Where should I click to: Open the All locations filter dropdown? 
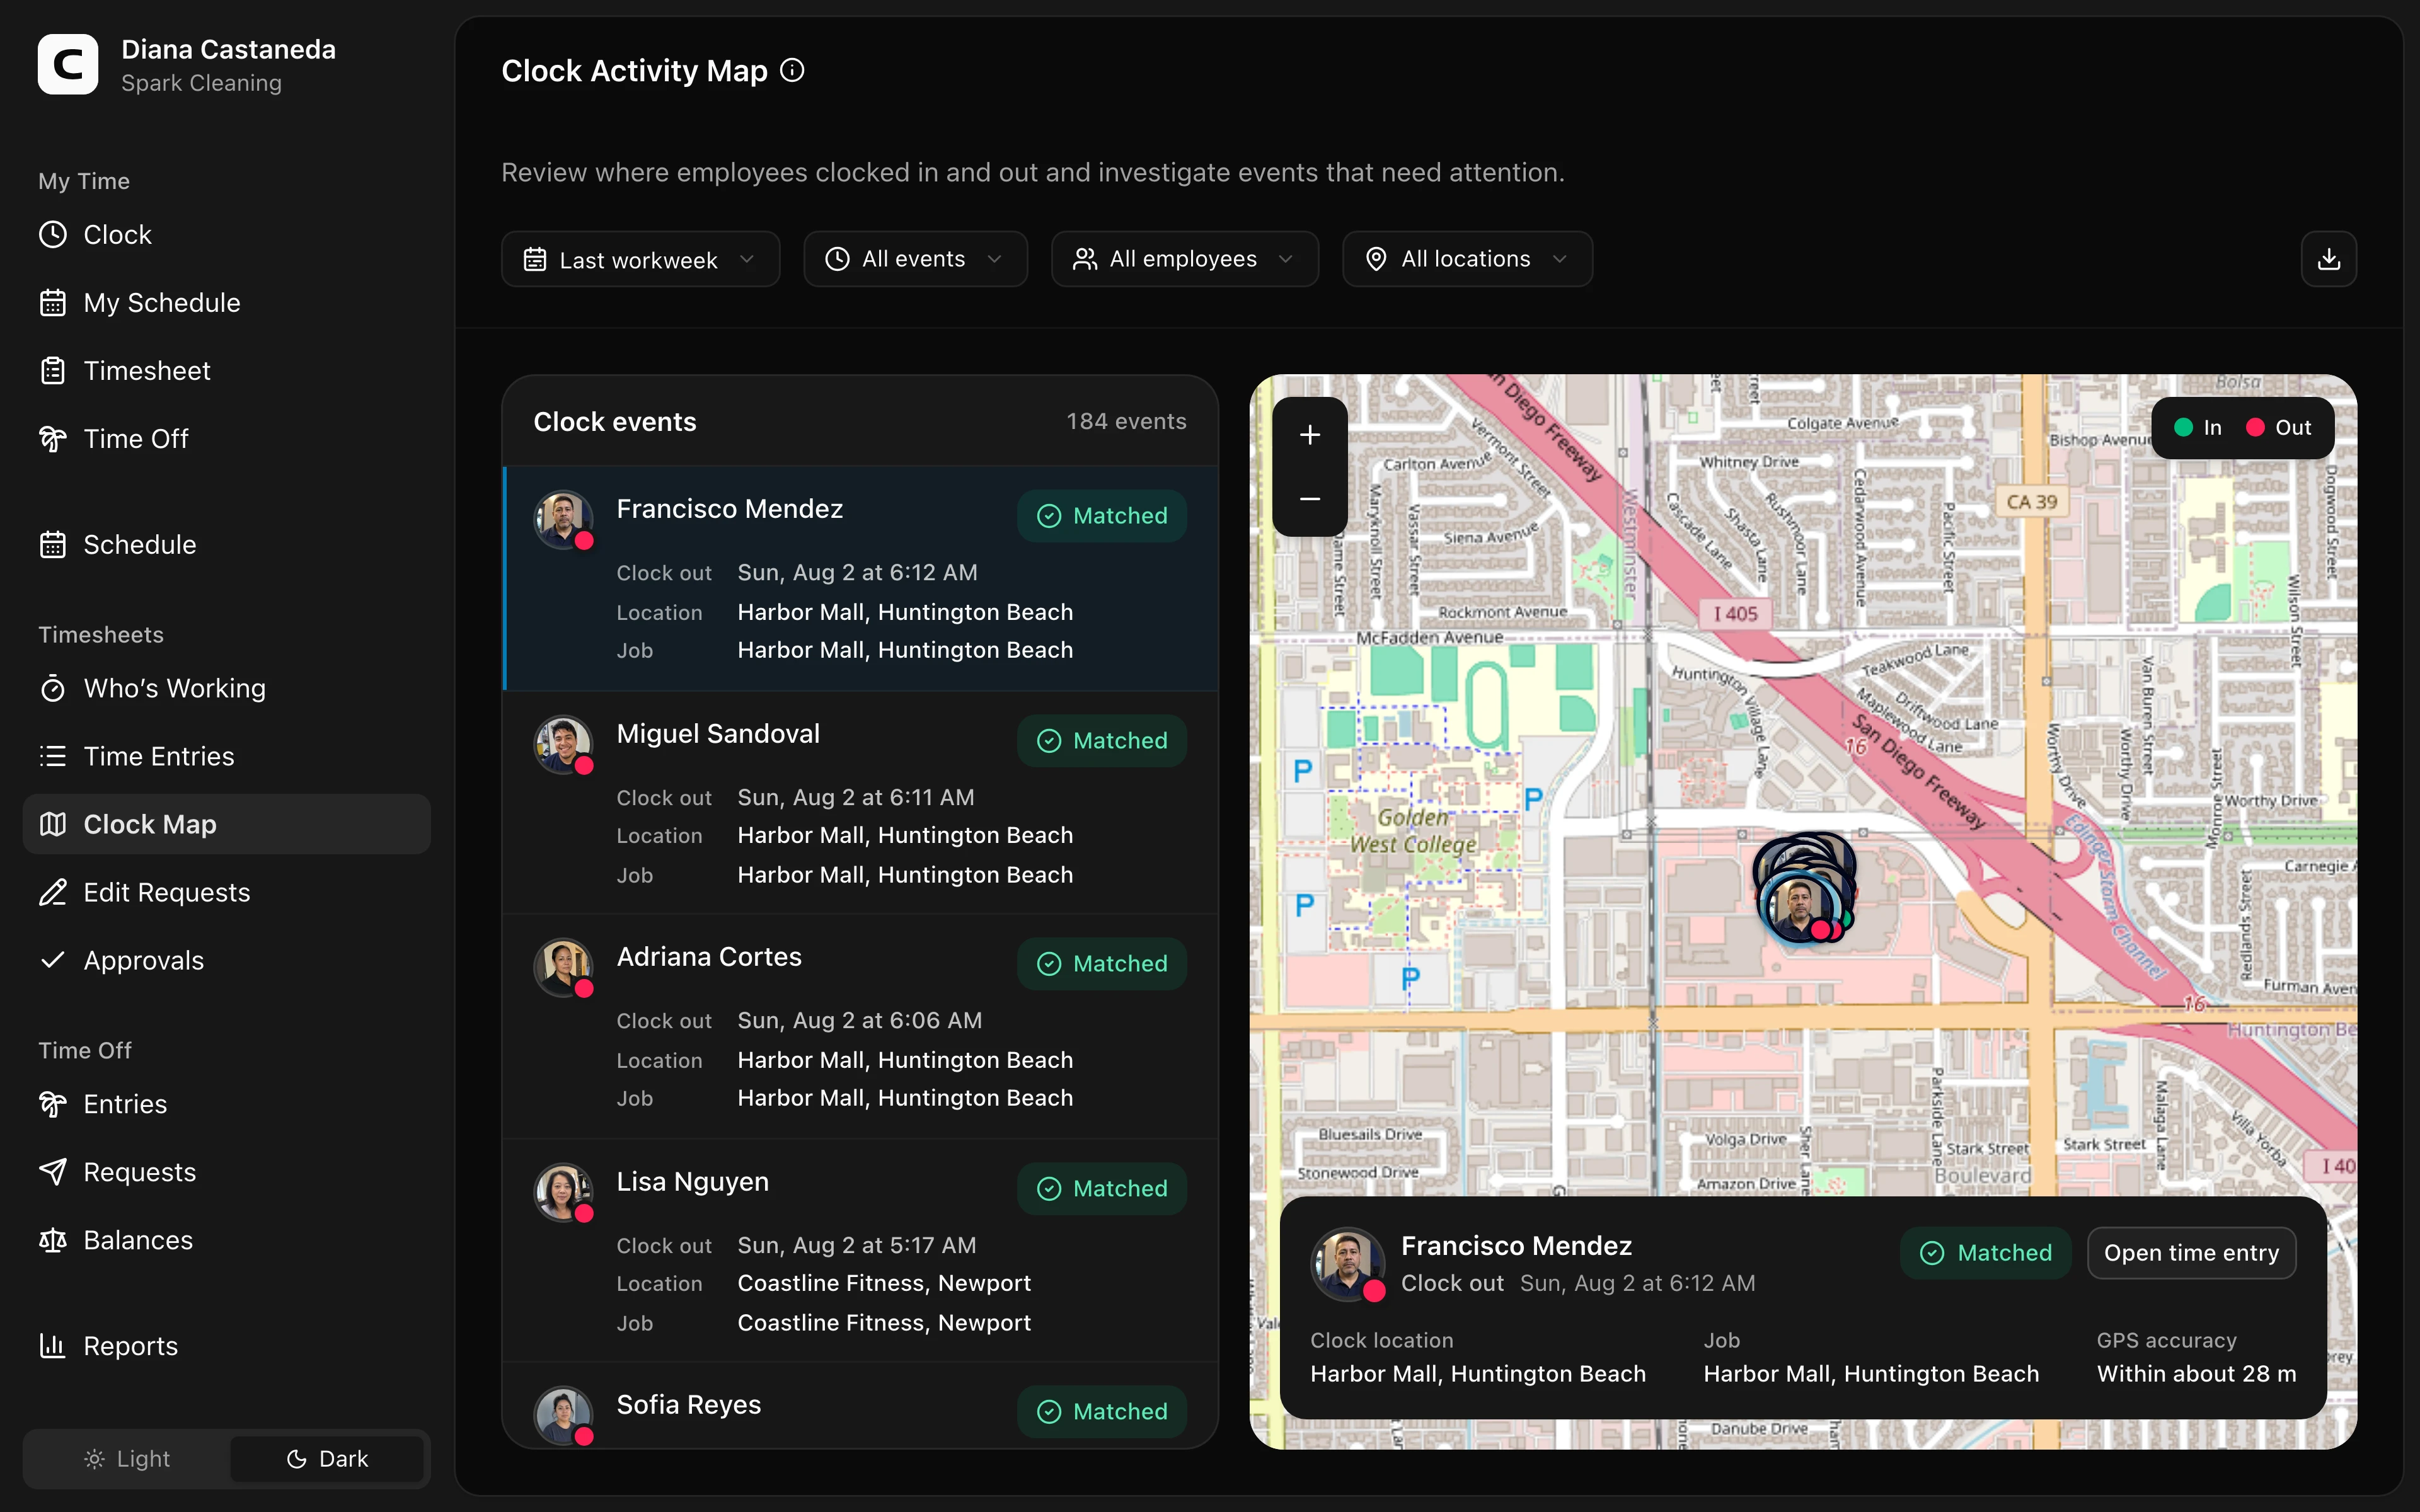pyautogui.click(x=1467, y=260)
